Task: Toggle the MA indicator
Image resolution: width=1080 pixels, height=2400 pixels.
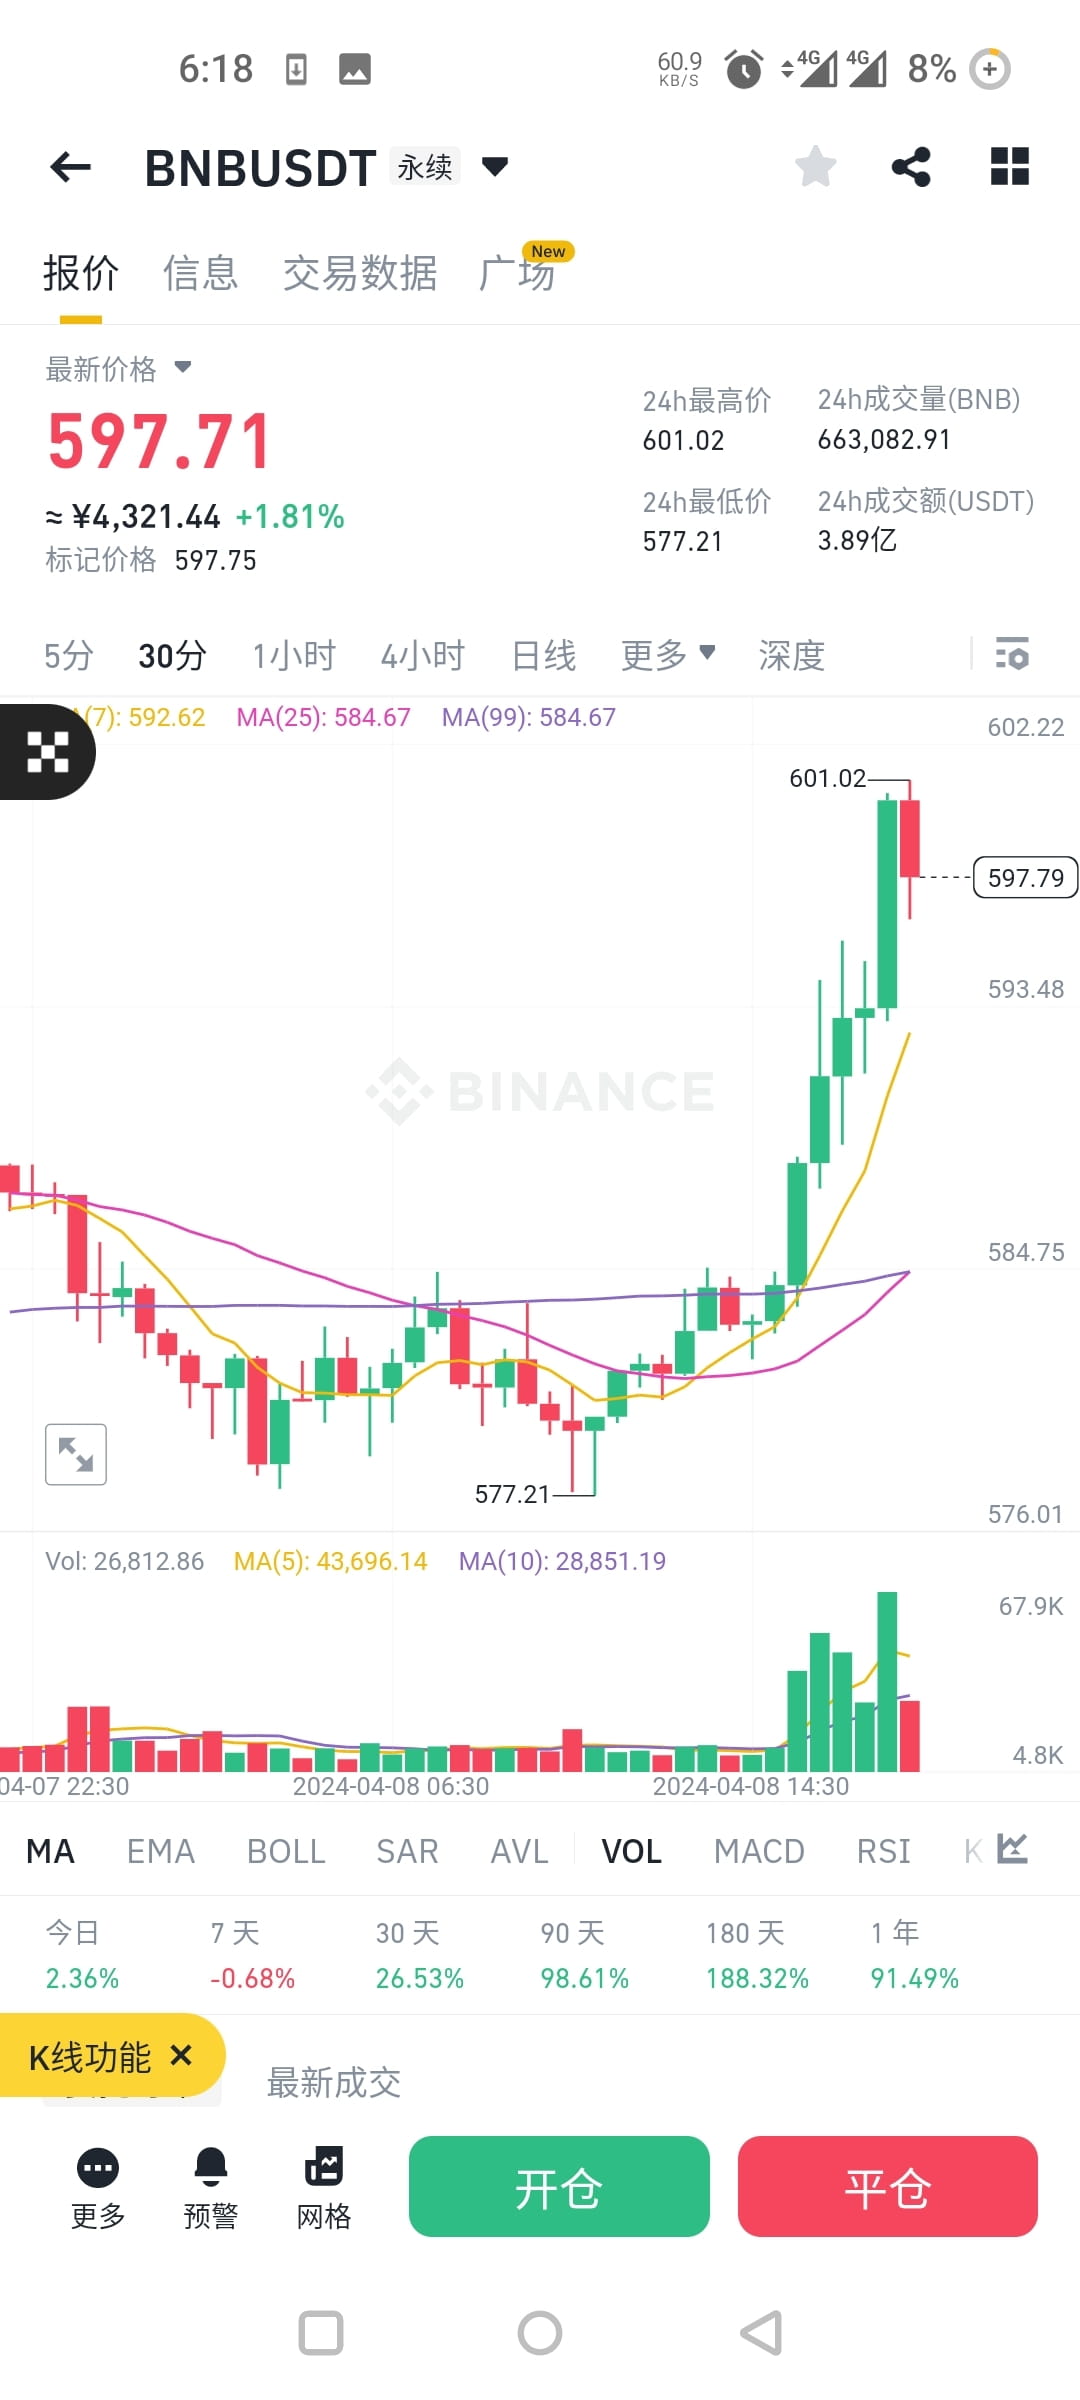Action: click(50, 1851)
